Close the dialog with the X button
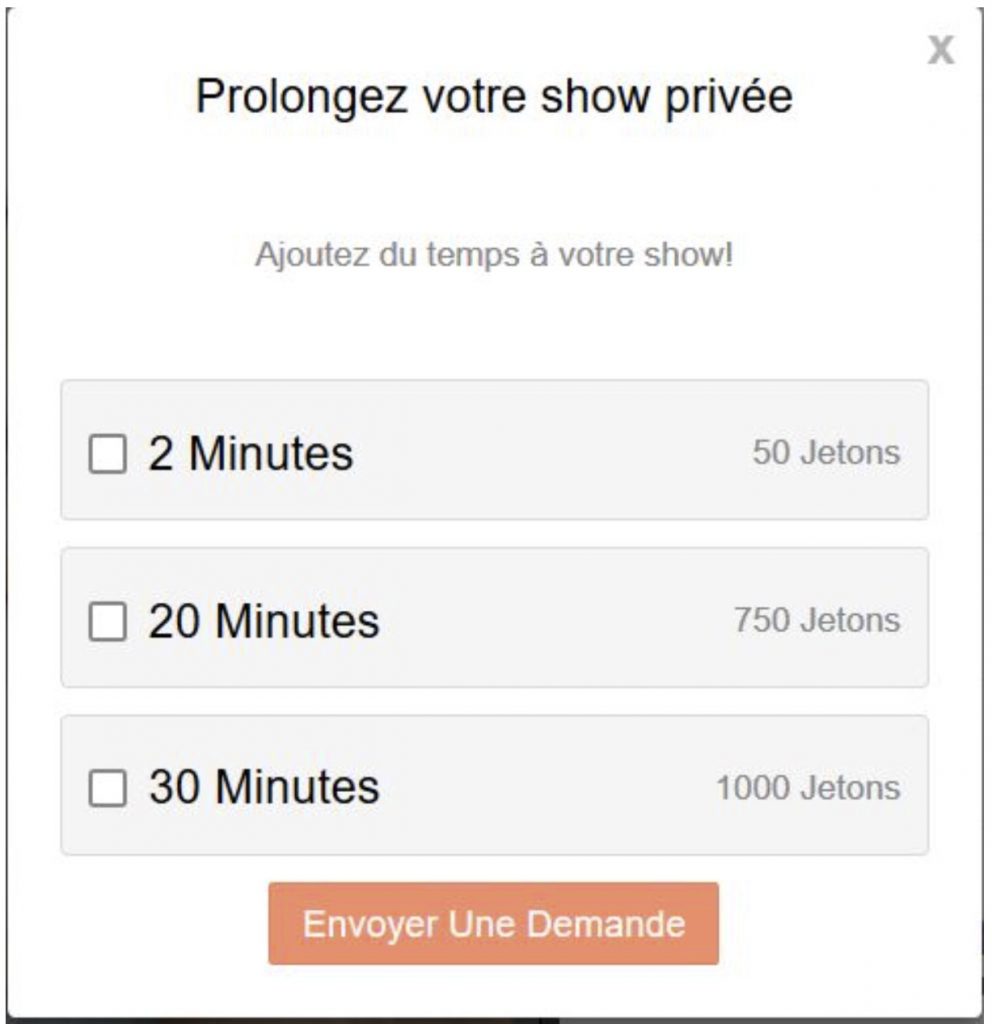Screen dimensions: 992x1024 940,50
